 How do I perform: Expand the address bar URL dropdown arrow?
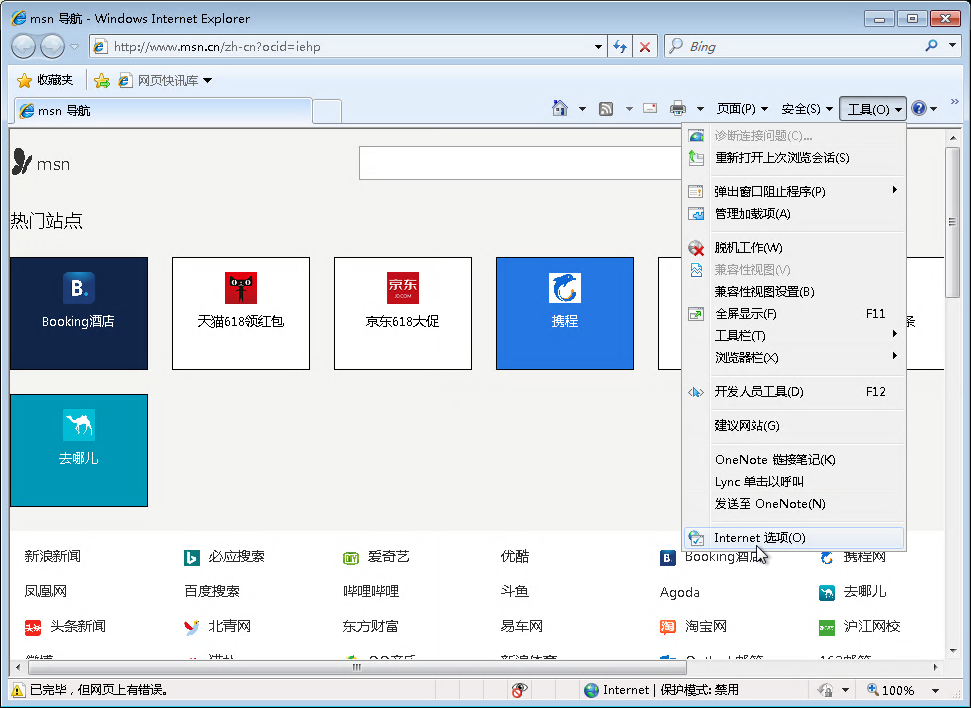tap(598, 46)
